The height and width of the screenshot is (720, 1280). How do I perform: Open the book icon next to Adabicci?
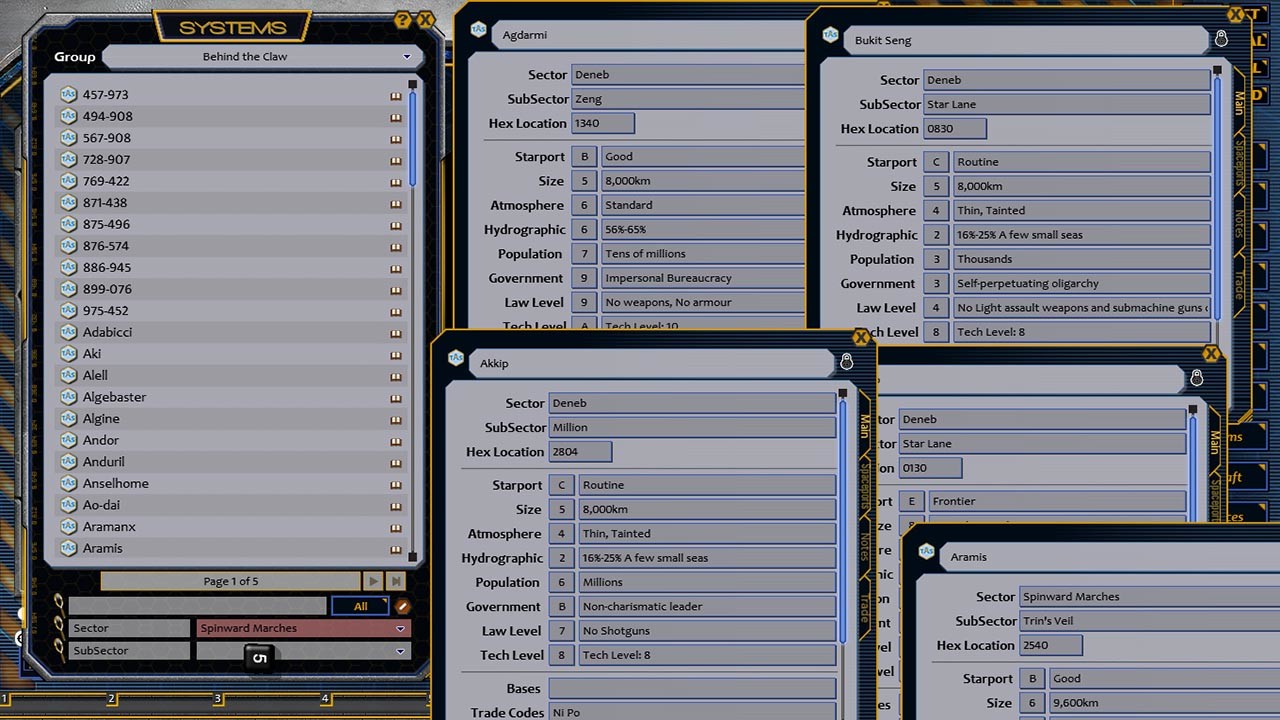(396, 331)
